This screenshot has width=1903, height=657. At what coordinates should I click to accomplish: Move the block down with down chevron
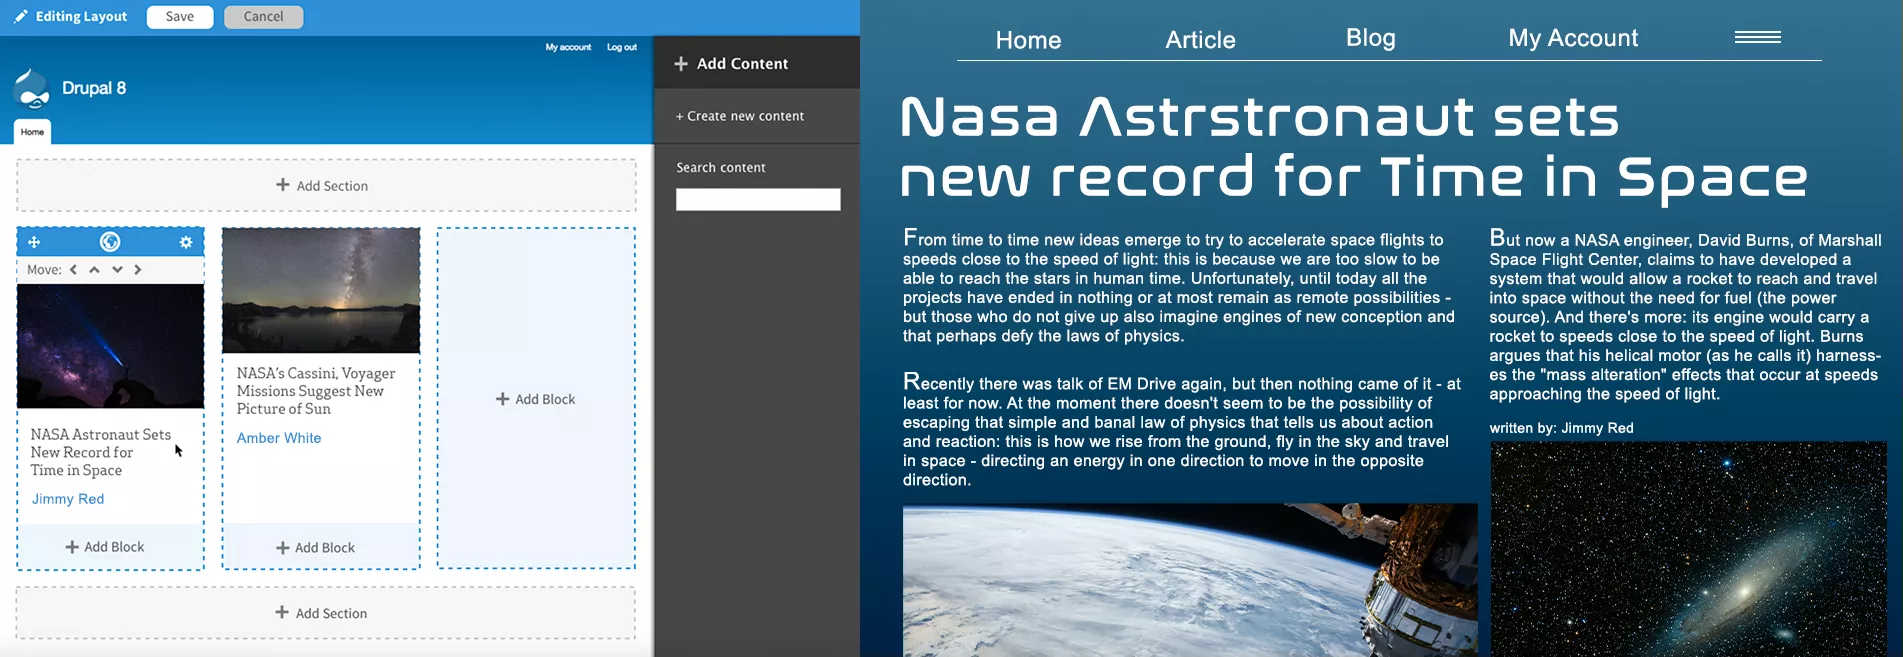[x=117, y=270]
